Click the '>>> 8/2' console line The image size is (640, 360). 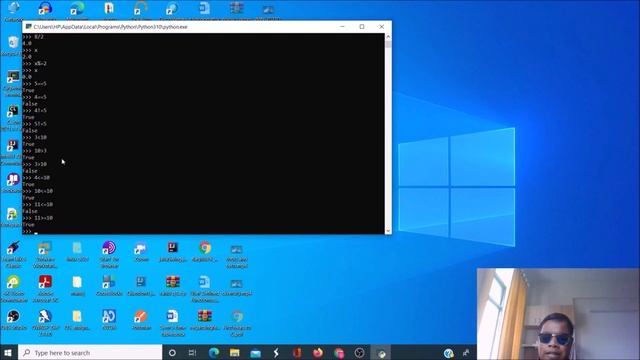click(x=33, y=37)
